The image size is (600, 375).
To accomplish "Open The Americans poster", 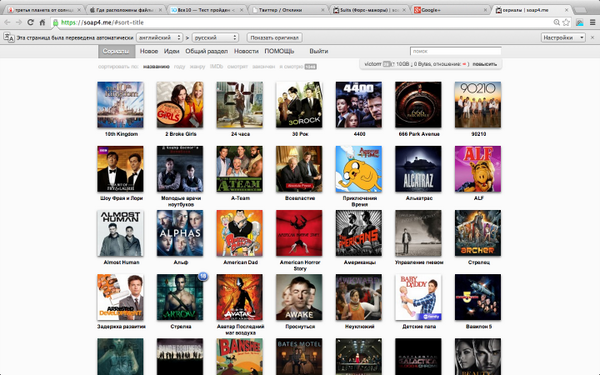I will [359, 233].
